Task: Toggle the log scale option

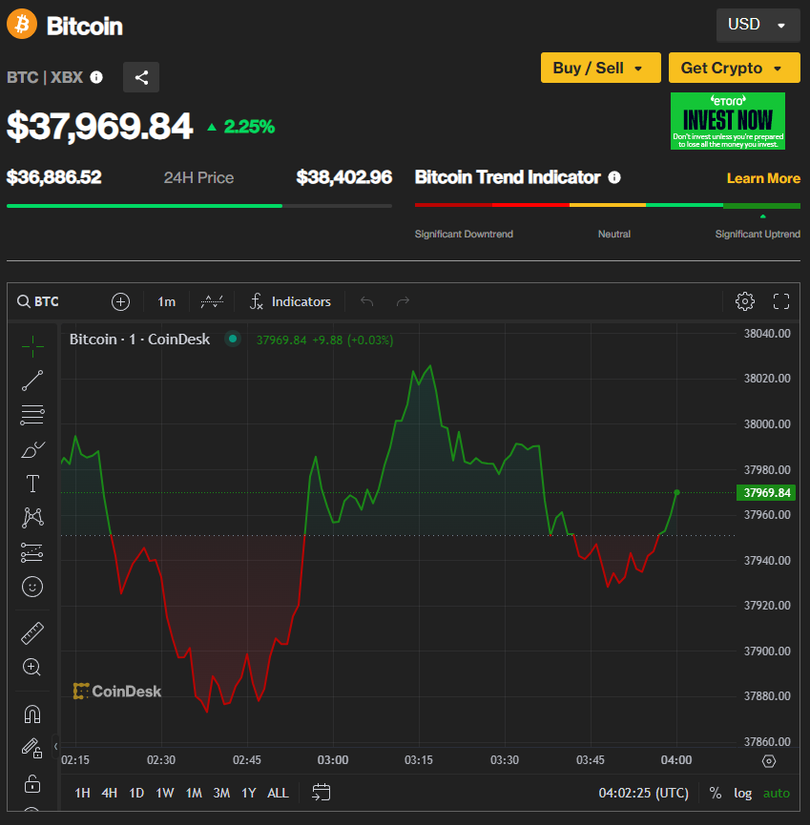Action: 742,793
